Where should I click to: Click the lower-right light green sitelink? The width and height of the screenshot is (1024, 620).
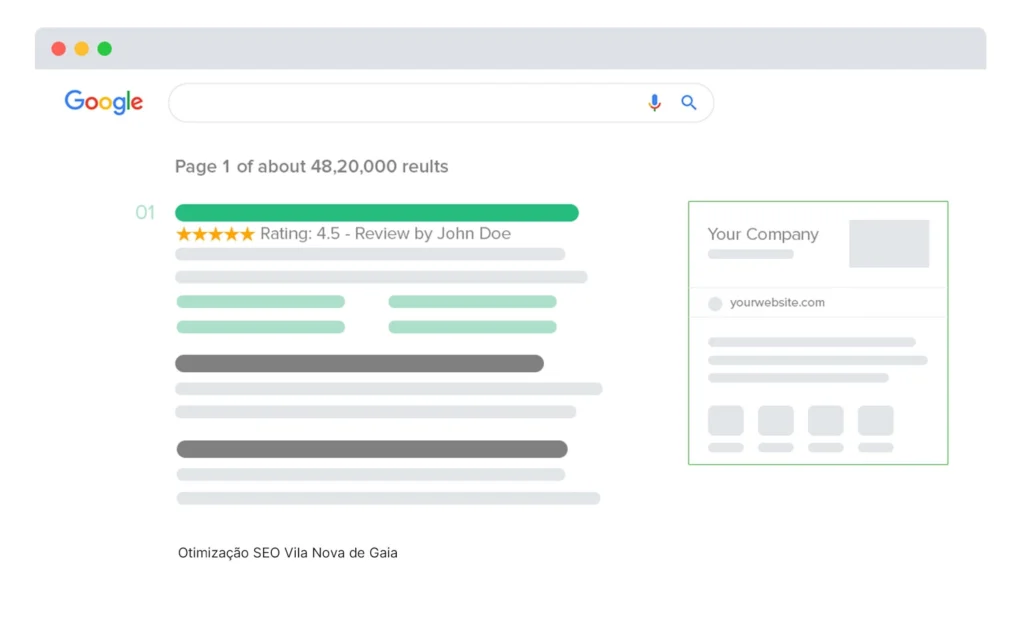pos(472,327)
